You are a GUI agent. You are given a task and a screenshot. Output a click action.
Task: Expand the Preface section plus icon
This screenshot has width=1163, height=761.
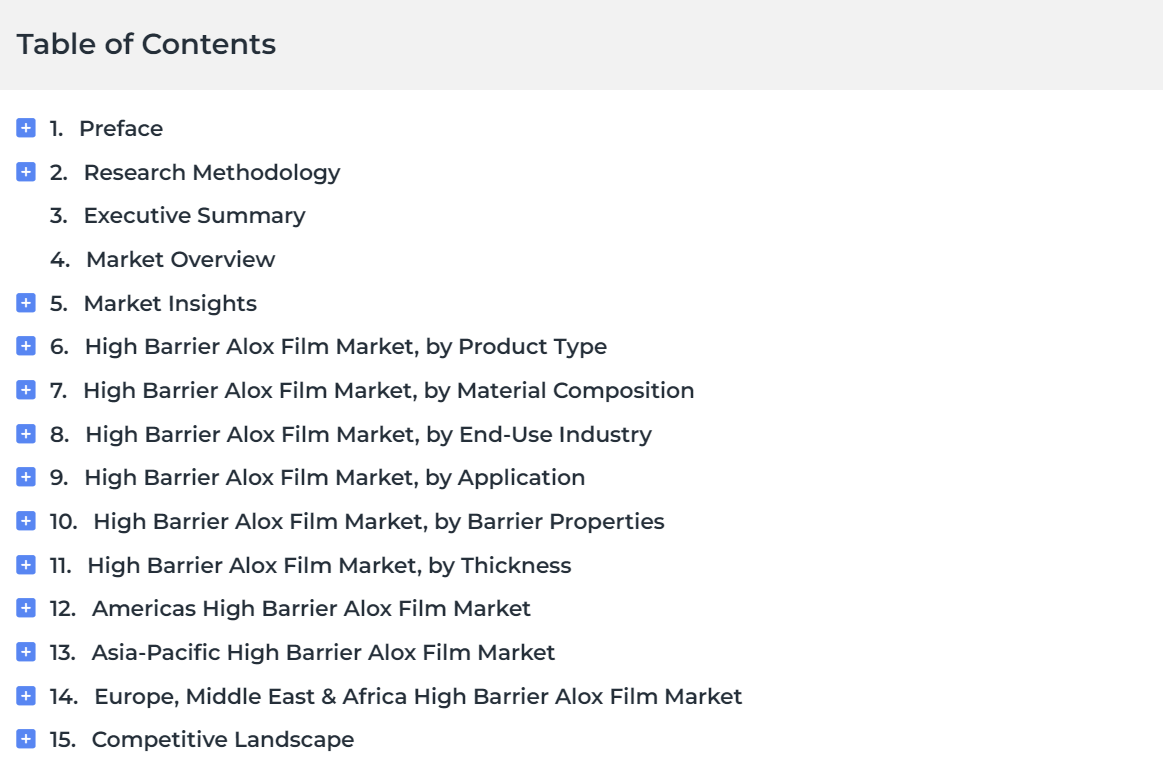coord(26,128)
